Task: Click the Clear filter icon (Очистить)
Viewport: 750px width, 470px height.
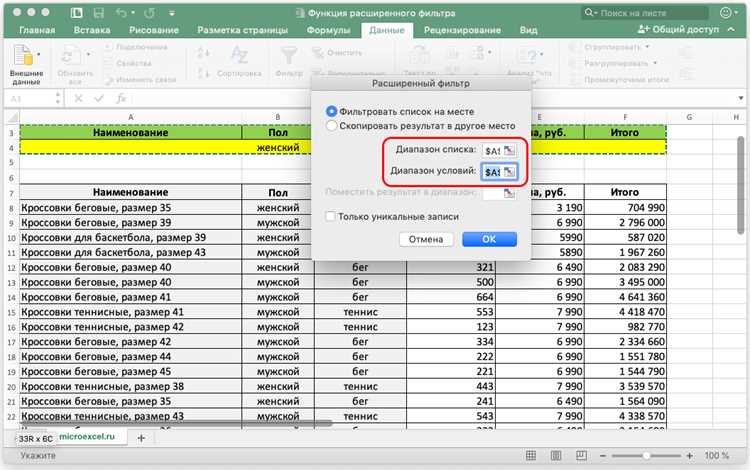Action: click(318, 52)
